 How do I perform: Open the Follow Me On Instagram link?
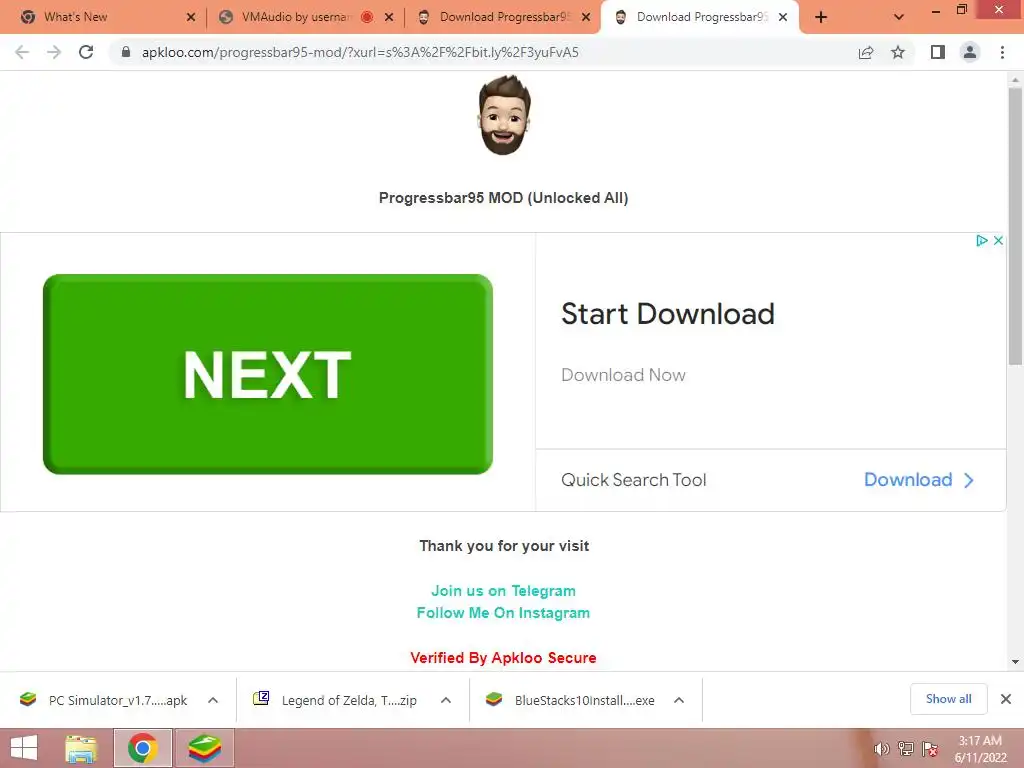pyautogui.click(x=504, y=613)
